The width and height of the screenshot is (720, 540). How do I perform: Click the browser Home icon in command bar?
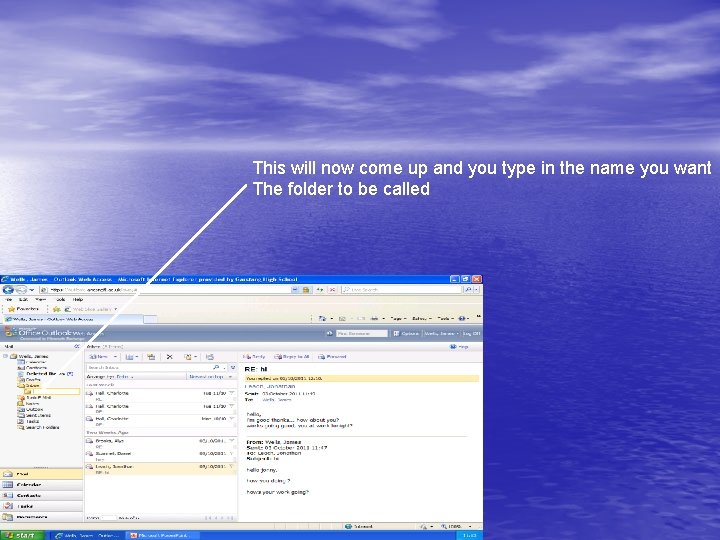tap(322, 318)
